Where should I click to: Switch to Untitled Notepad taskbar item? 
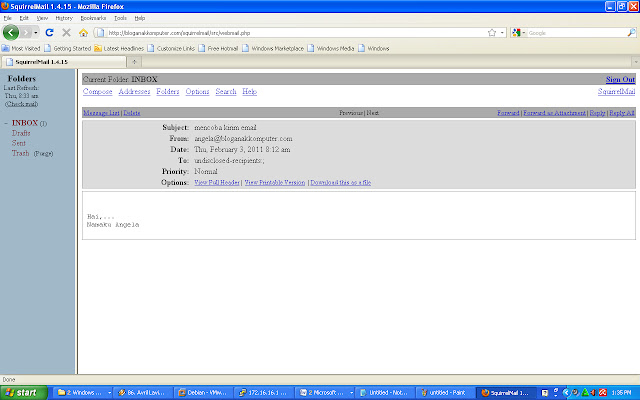pos(384,393)
